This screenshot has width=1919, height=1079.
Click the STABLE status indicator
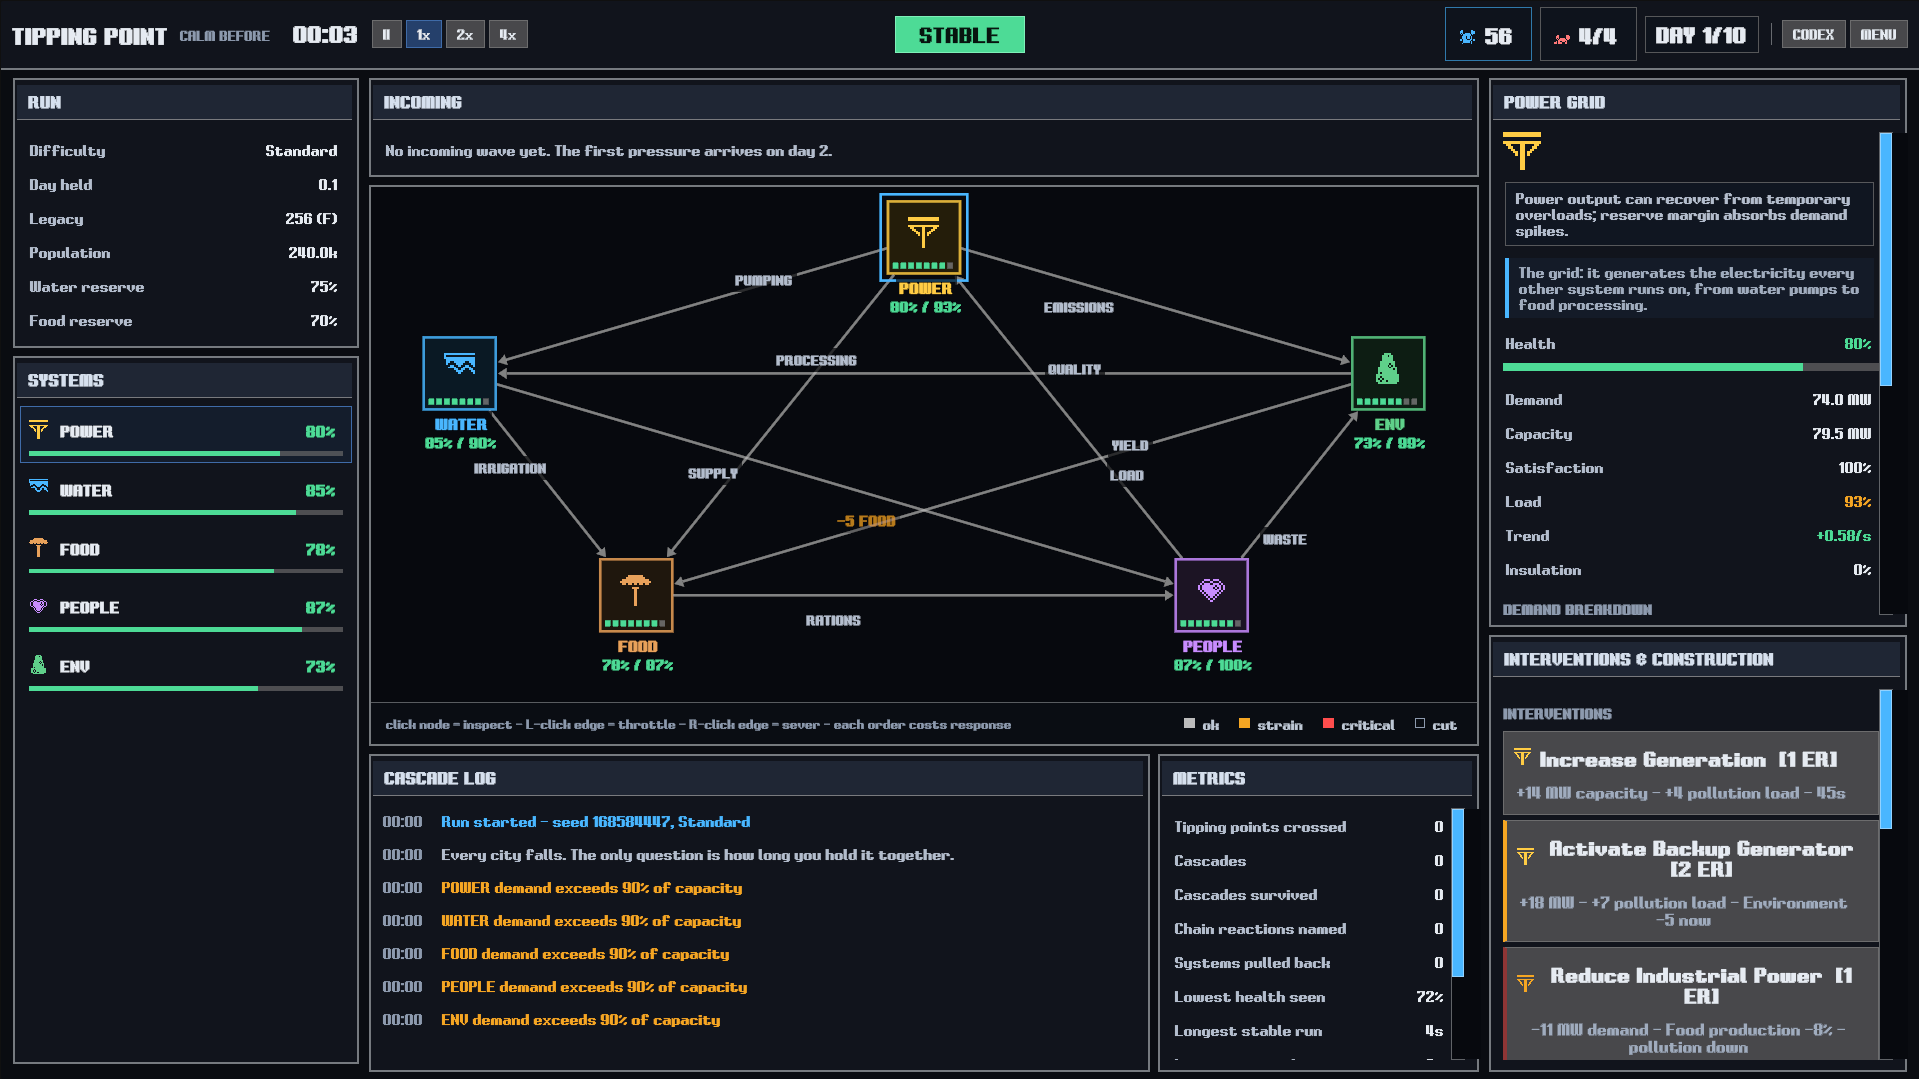click(959, 35)
